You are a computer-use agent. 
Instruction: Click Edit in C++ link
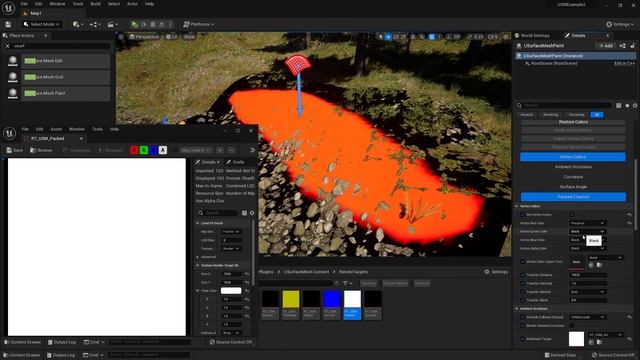624,64
